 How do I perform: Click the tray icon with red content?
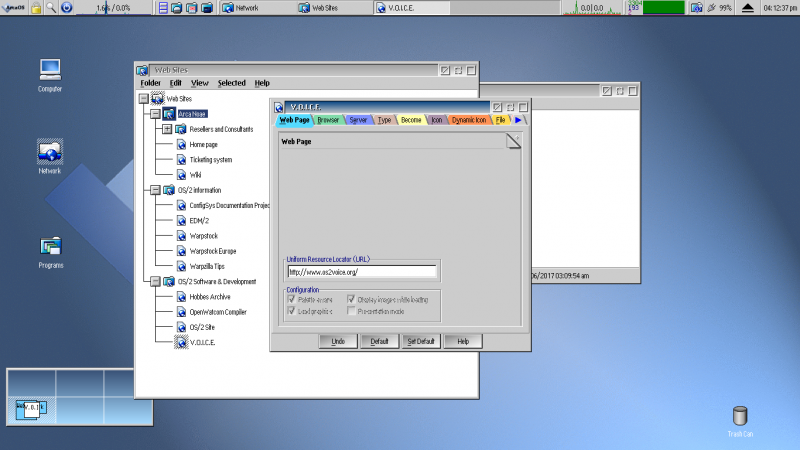[191, 8]
